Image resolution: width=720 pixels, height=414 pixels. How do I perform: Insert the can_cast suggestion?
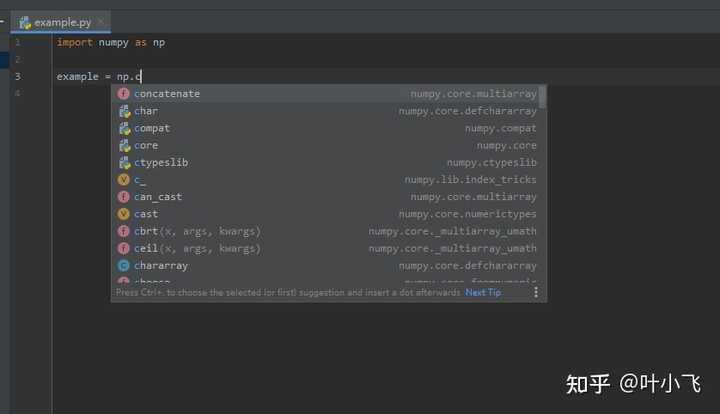[x=158, y=197]
